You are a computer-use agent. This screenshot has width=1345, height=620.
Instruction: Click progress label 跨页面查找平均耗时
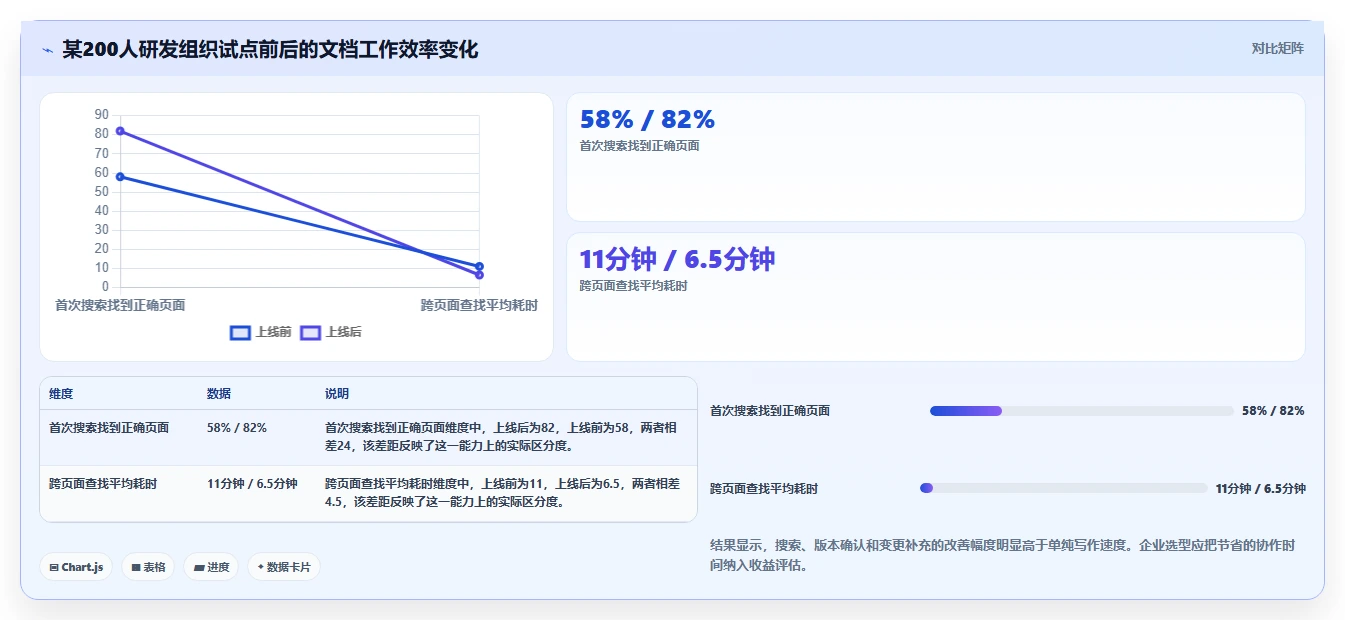[x=764, y=489]
